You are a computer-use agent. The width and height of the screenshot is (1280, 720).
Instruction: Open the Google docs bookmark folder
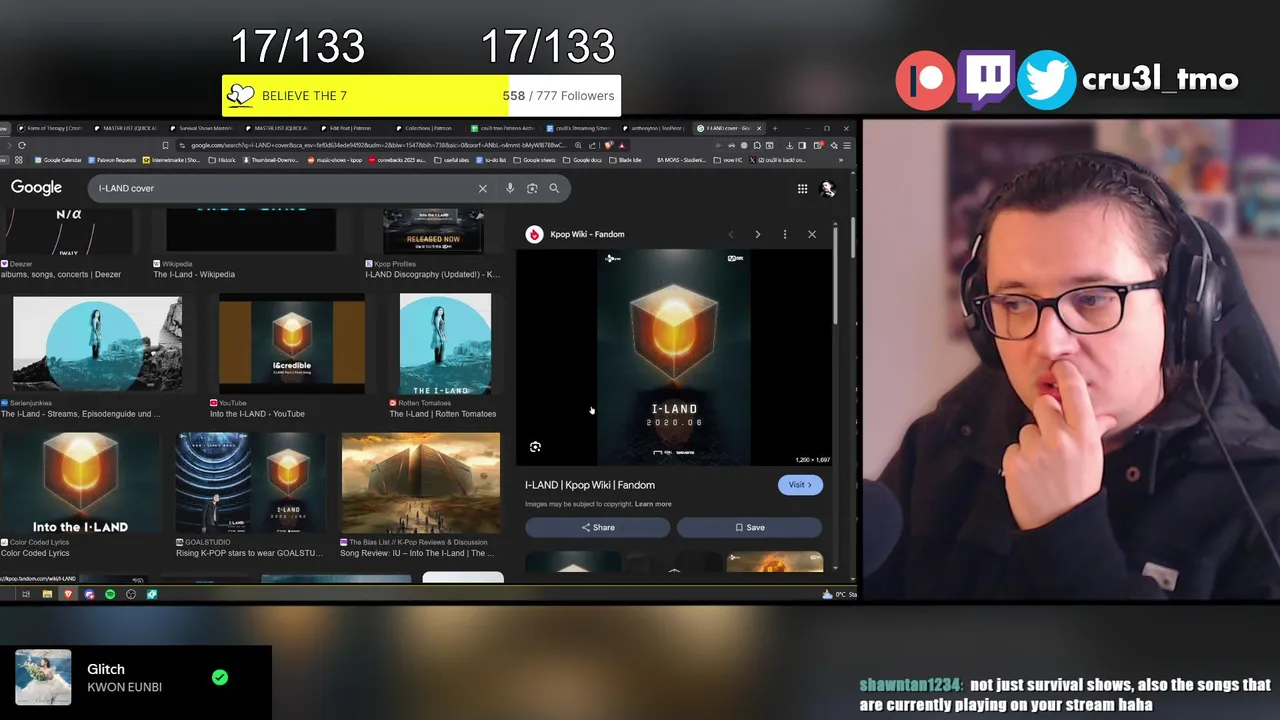click(582, 160)
